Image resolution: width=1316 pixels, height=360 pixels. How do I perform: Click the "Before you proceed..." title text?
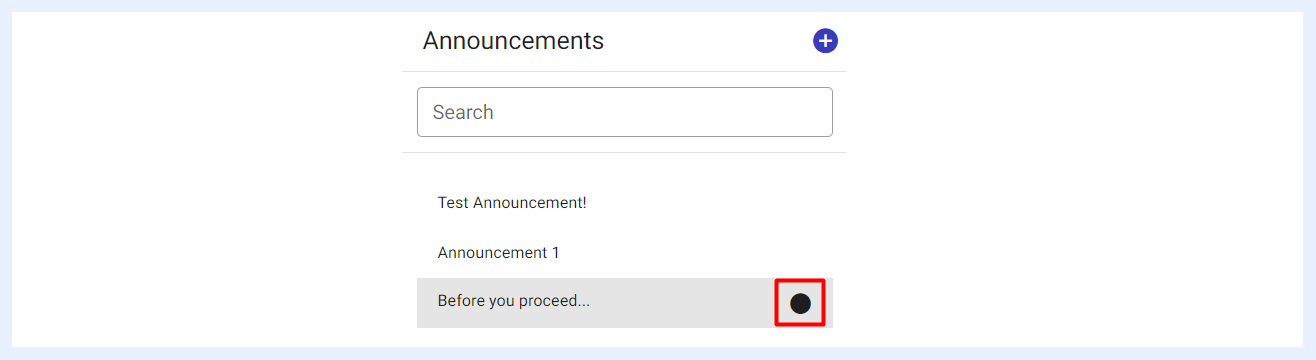(x=514, y=301)
